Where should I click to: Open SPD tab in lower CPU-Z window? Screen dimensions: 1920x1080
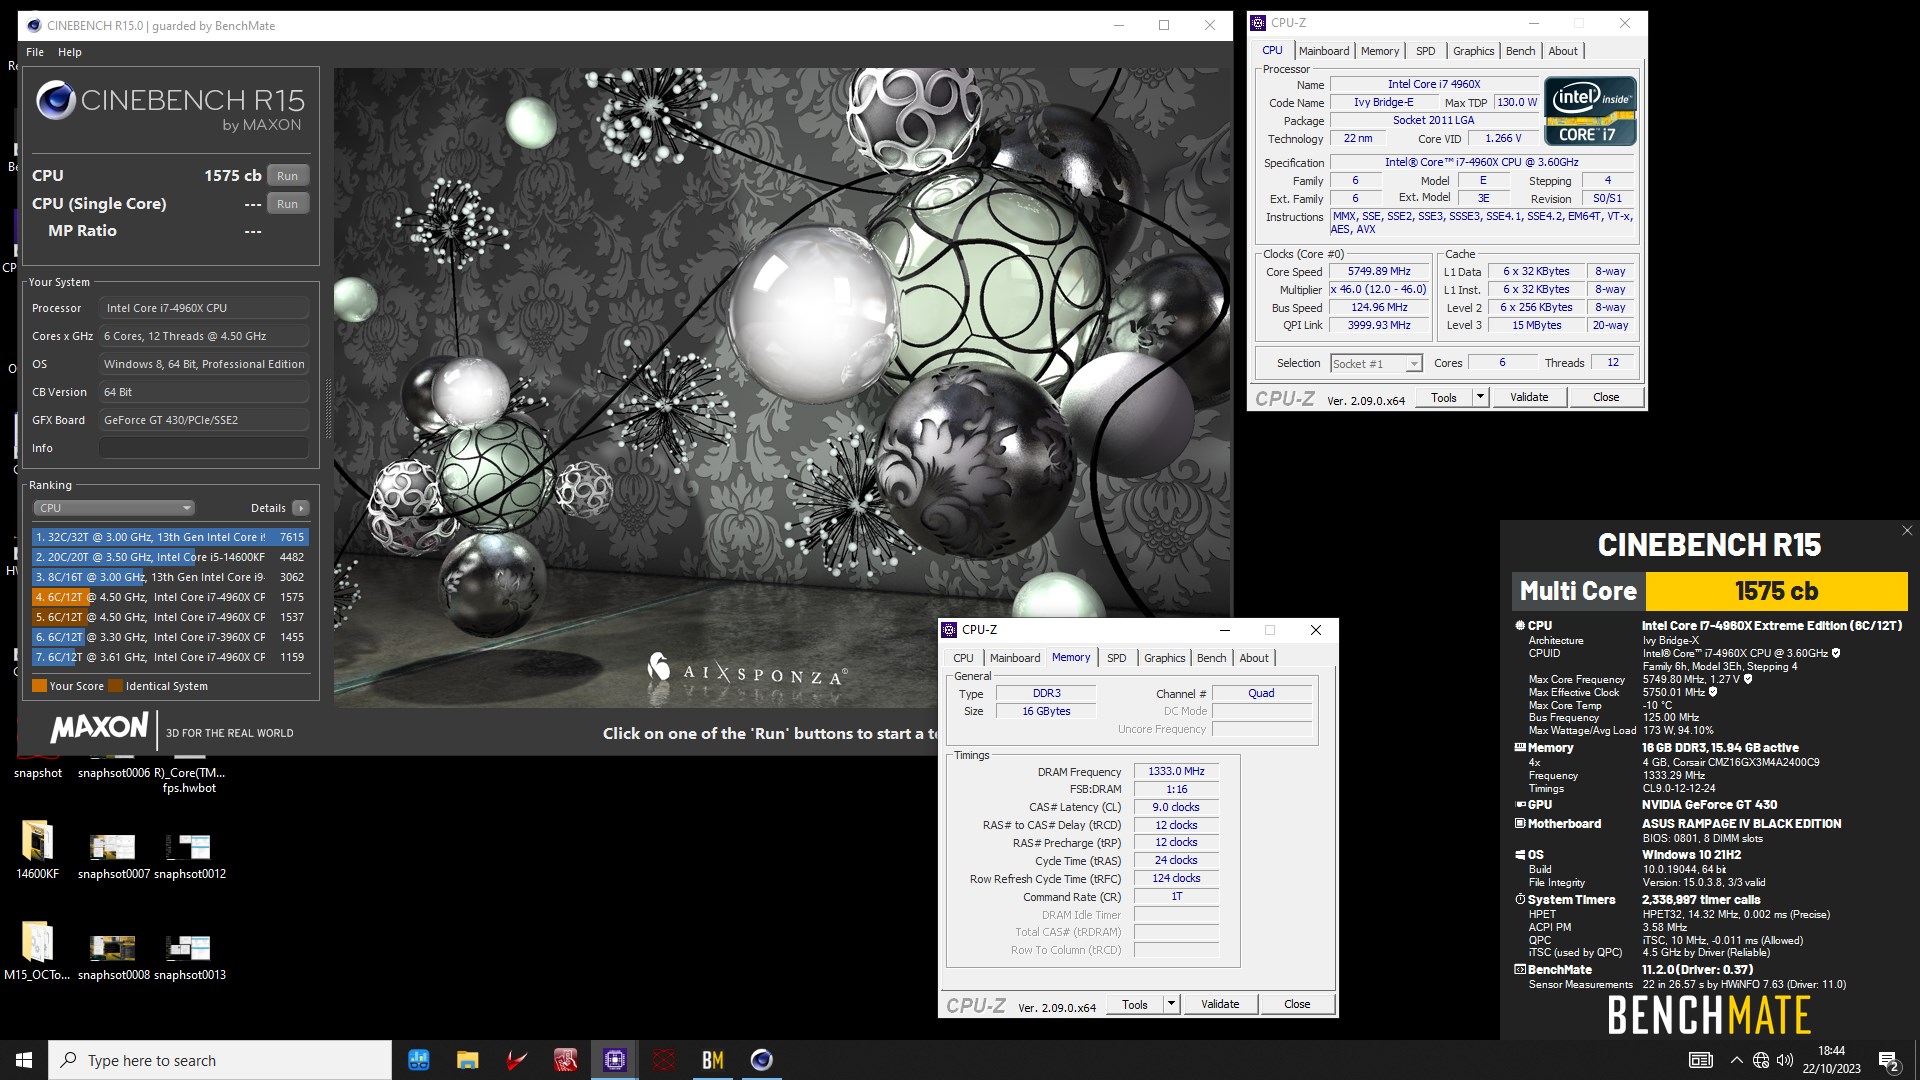point(1117,658)
